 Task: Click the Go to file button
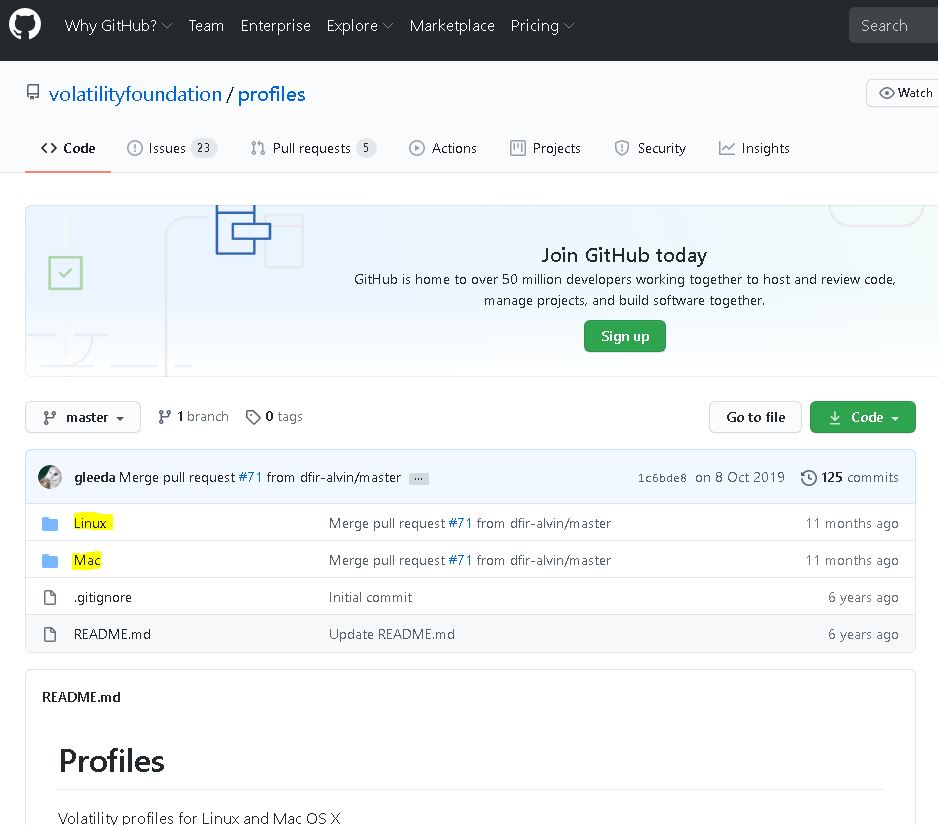click(755, 417)
